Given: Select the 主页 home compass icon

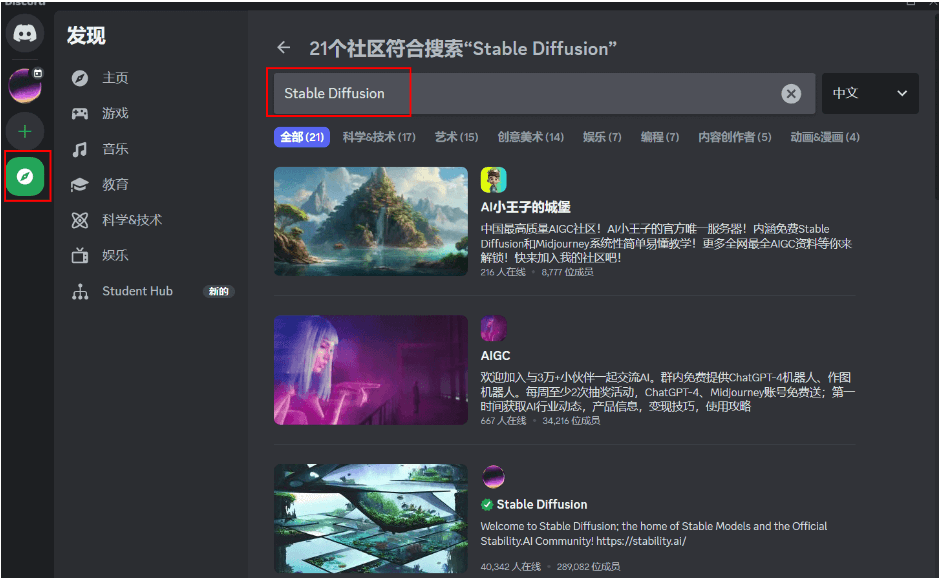Looking at the screenshot, I should (x=80, y=78).
